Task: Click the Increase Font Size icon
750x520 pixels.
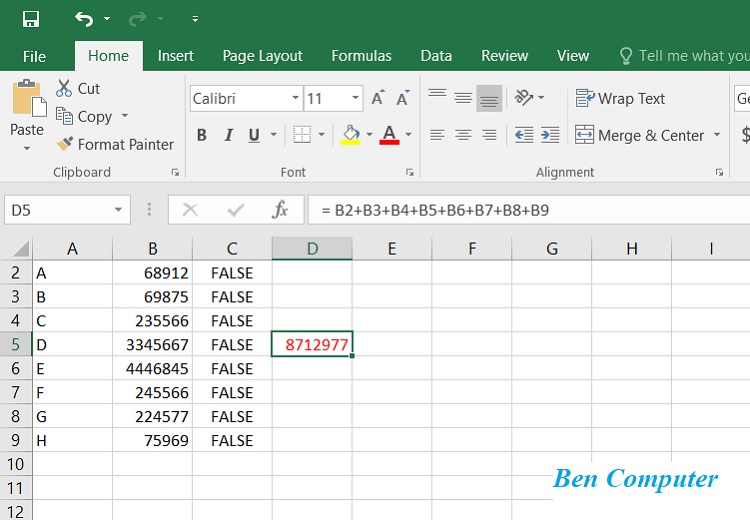Action: pos(378,98)
